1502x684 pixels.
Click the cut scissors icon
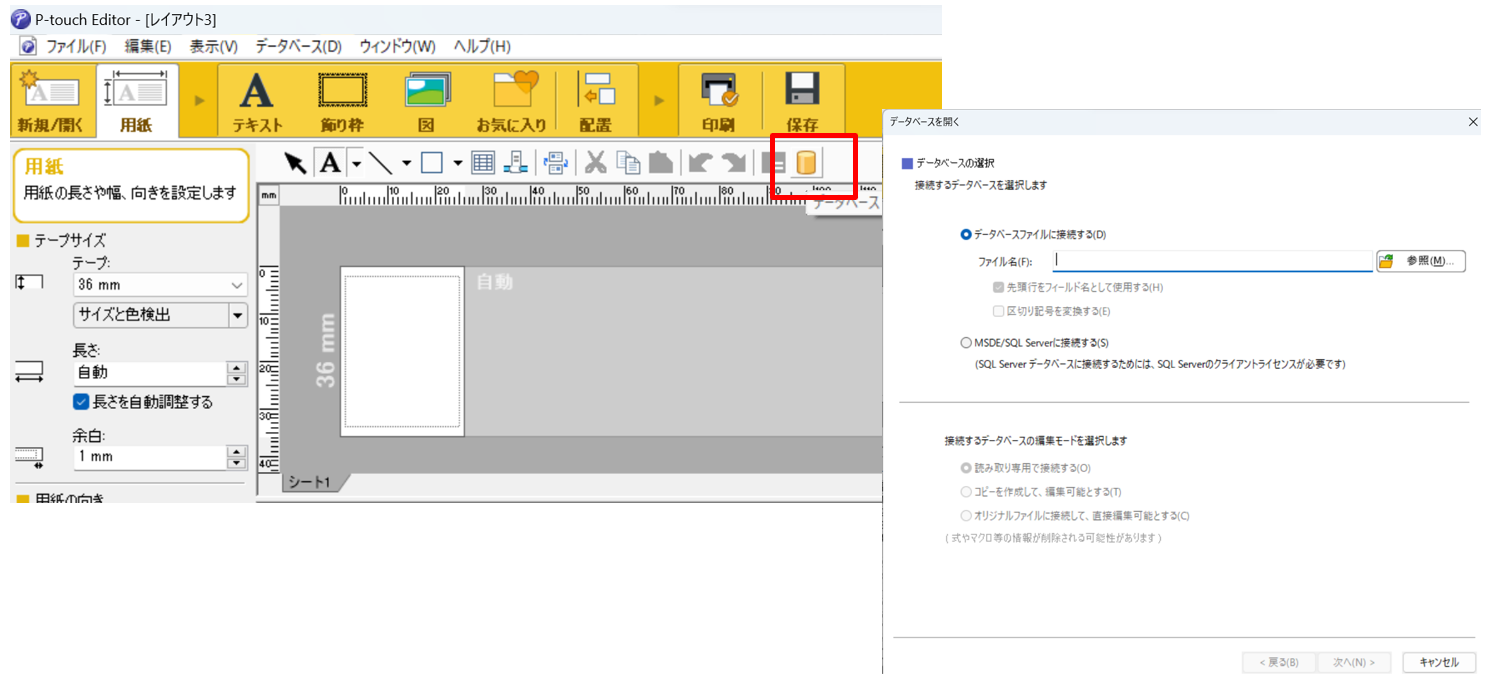[x=596, y=163]
